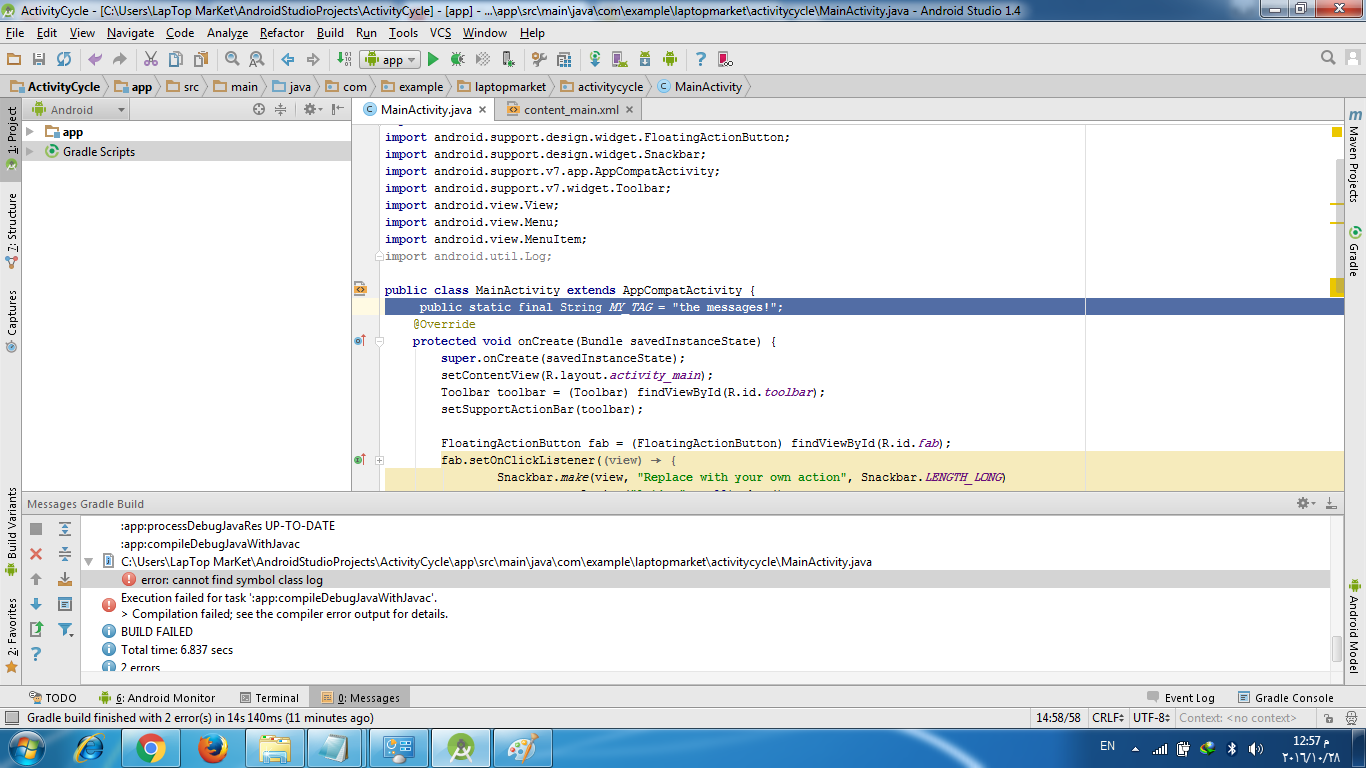Collapse the MainActivity.java path in Messages
Screen dimensions: 1366x768
[x=89, y=562]
